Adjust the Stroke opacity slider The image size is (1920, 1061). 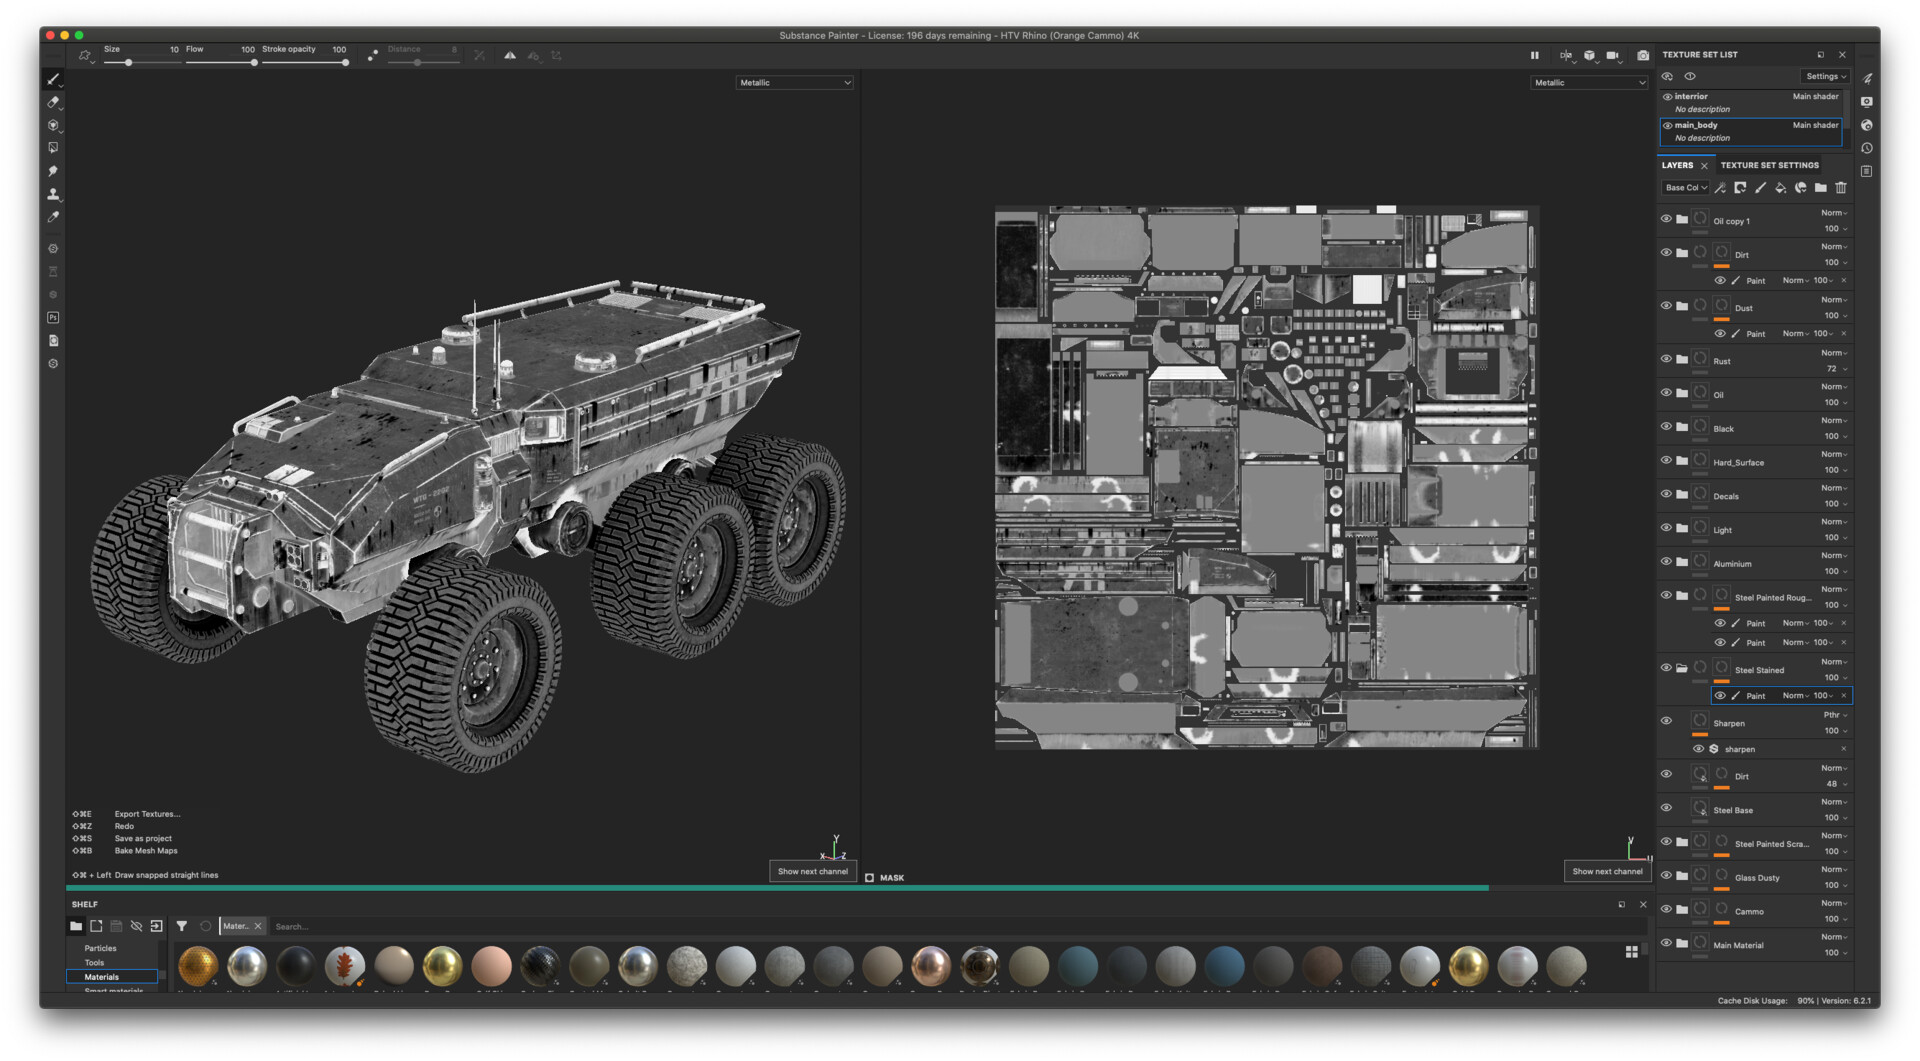coord(304,63)
